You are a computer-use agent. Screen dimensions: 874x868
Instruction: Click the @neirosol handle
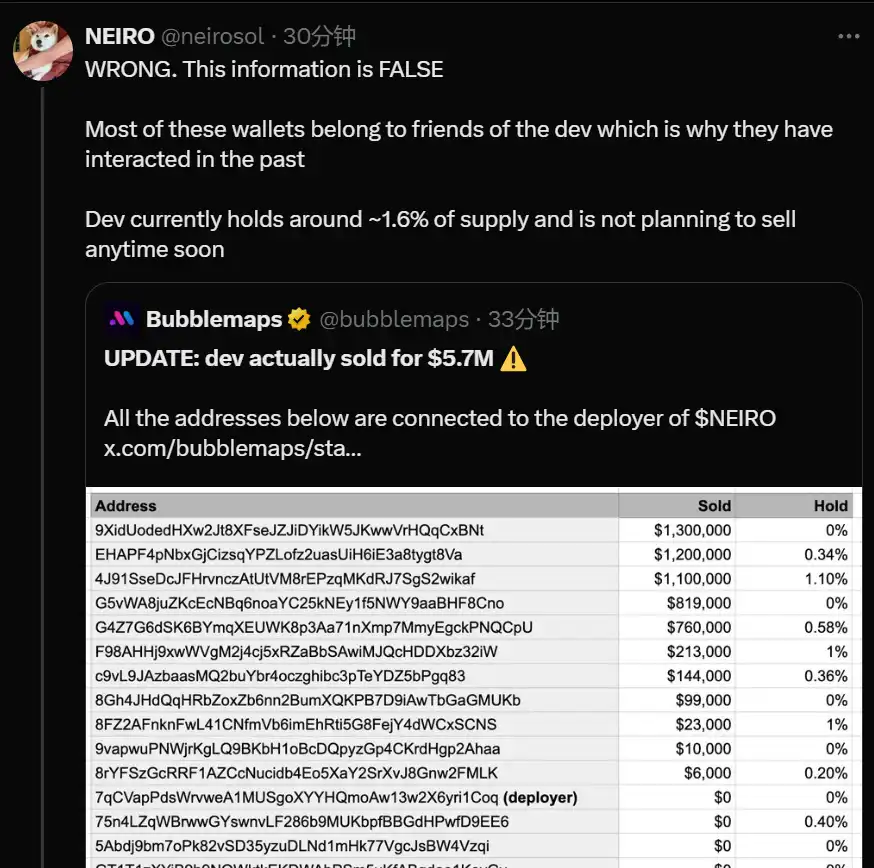tap(211, 37)
